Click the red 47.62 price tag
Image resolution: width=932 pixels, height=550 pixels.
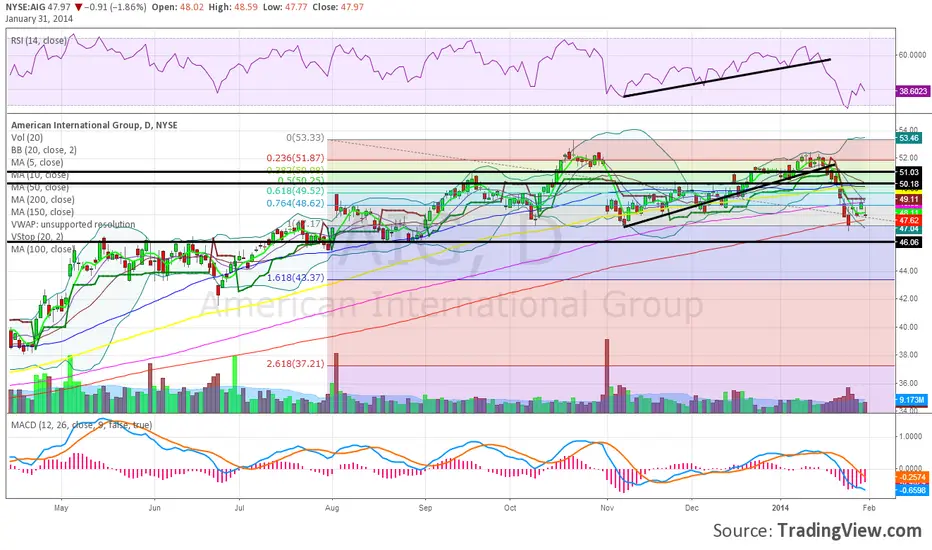point(909,220)
